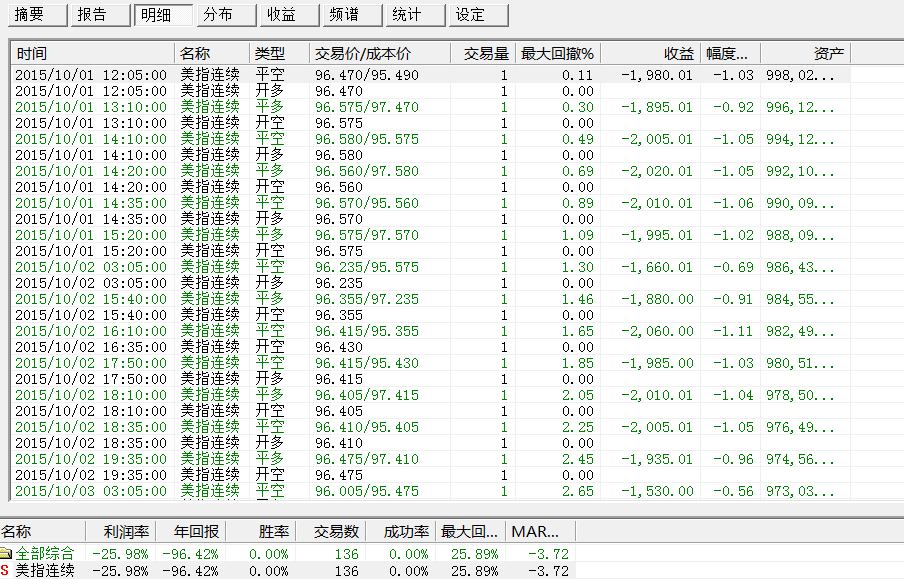Sort by the 类型 column header

click(x=279, y=53)
